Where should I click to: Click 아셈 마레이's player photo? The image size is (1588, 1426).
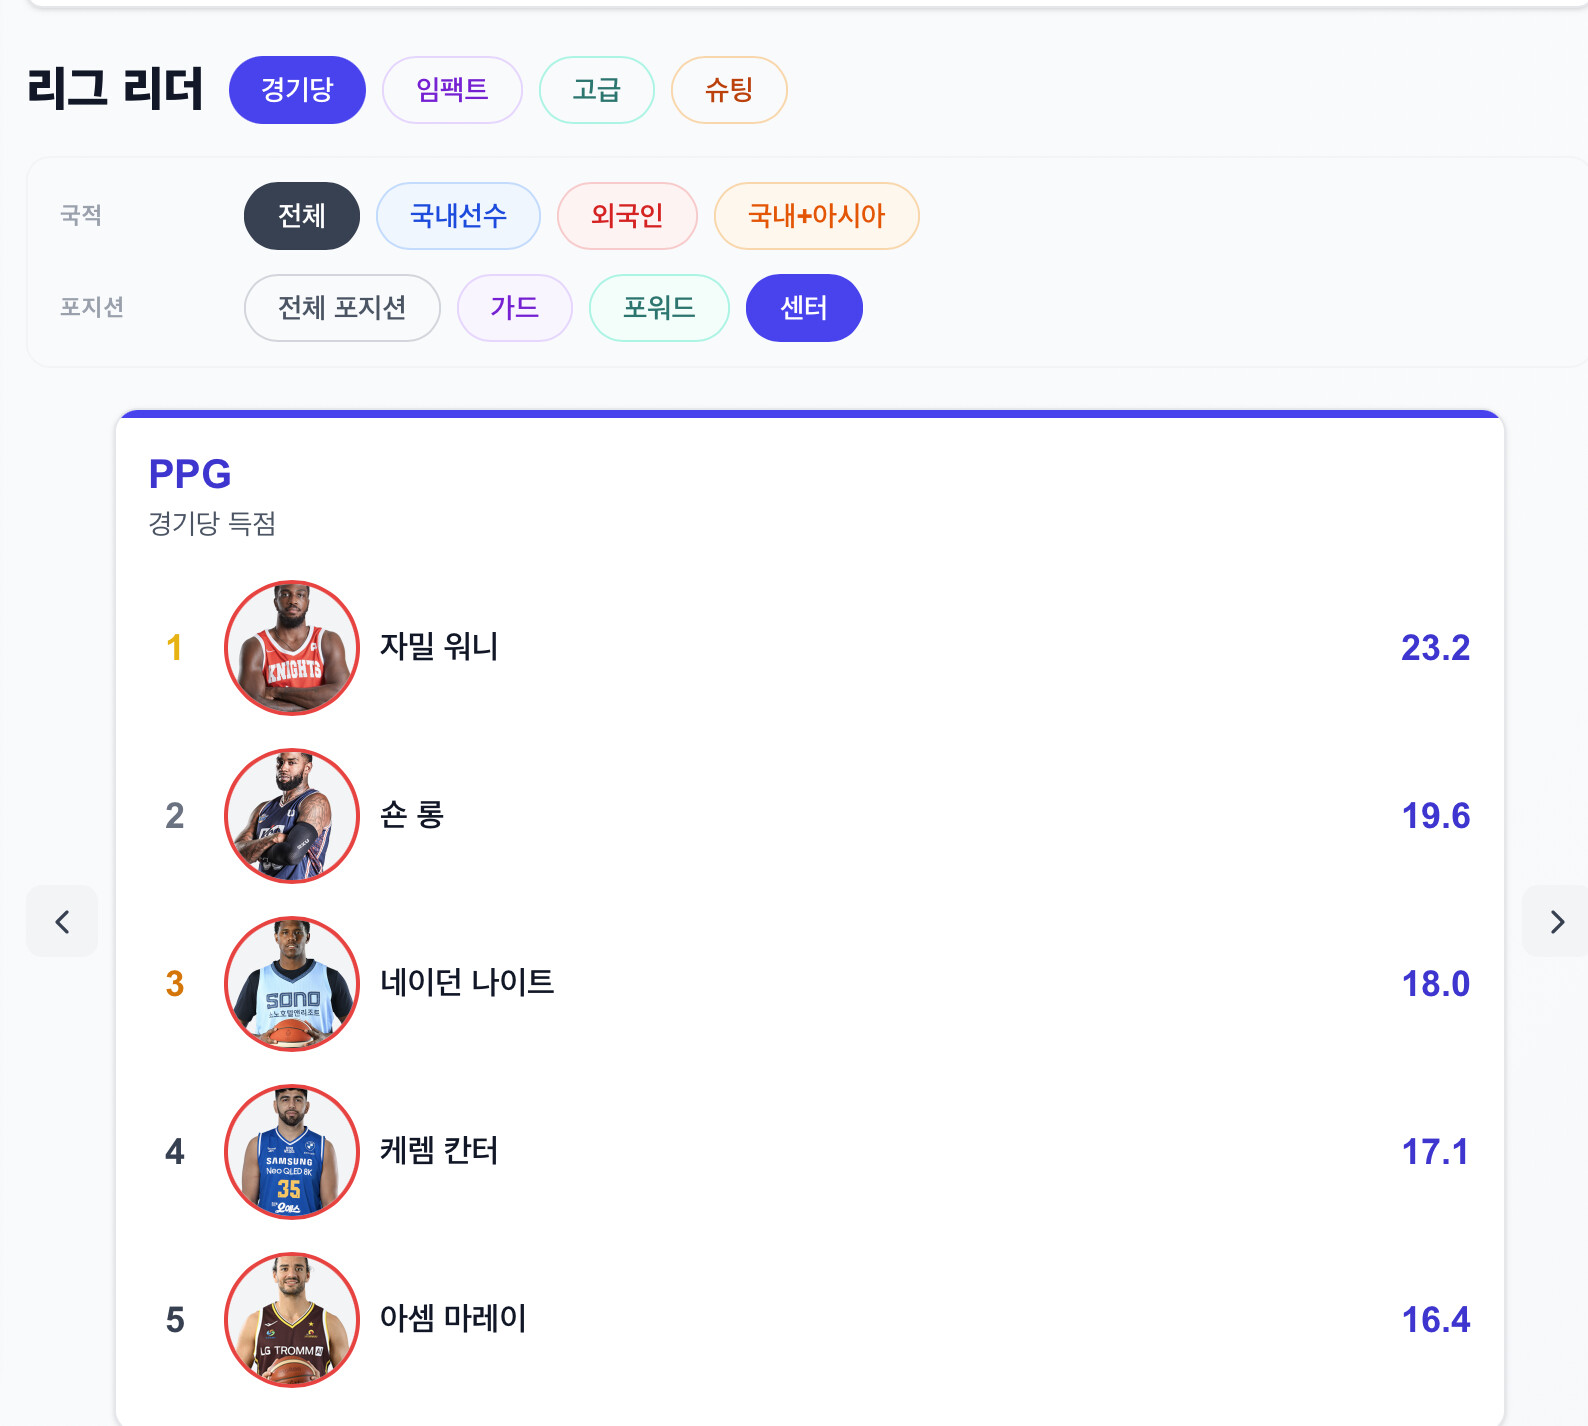pos(292,1320)
